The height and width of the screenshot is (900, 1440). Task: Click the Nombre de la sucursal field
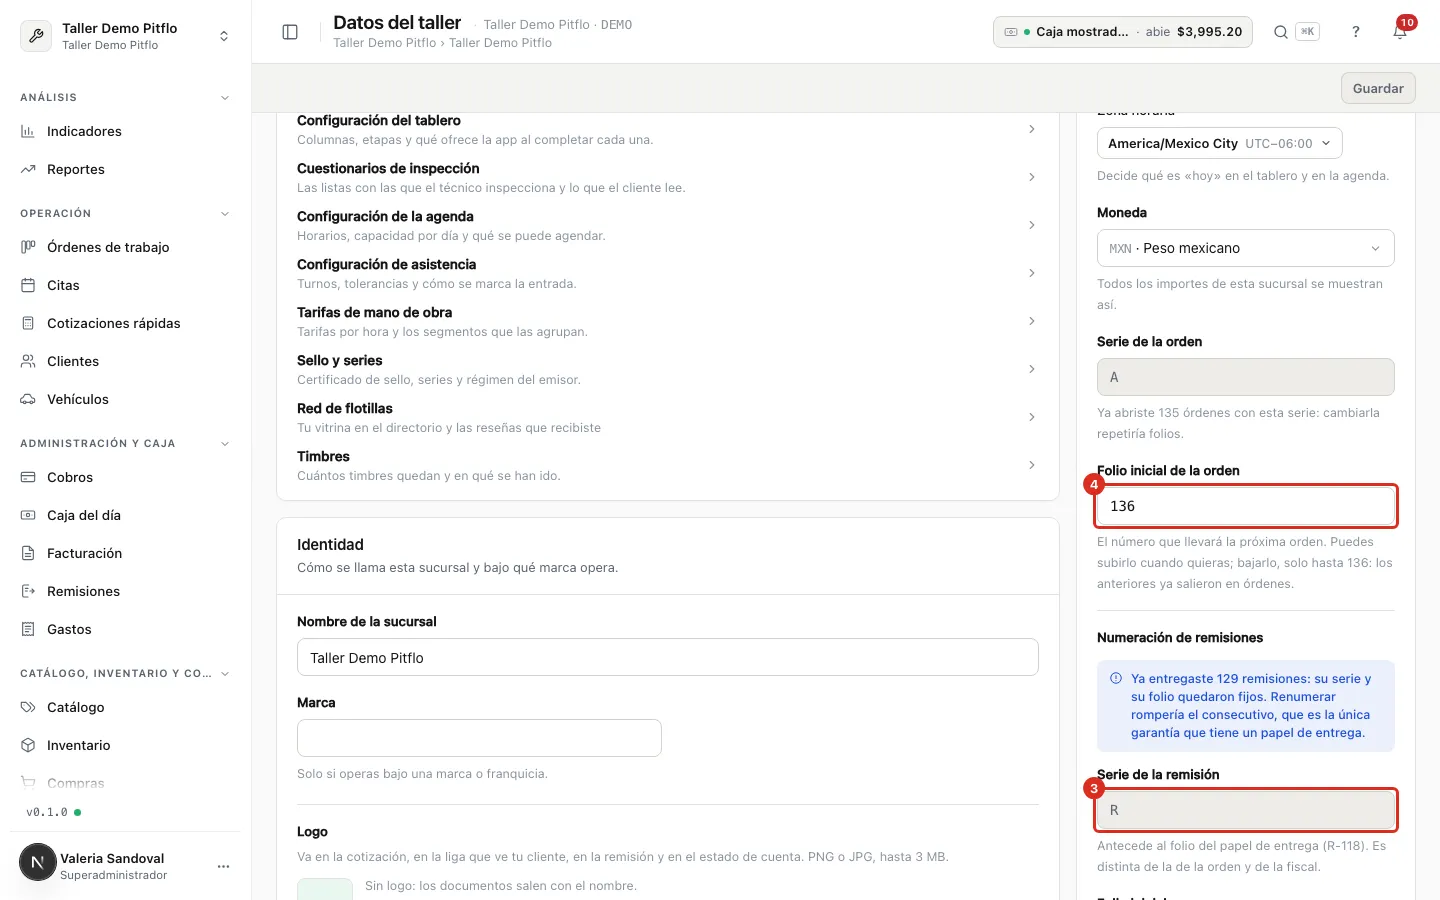tap(668, 657)
